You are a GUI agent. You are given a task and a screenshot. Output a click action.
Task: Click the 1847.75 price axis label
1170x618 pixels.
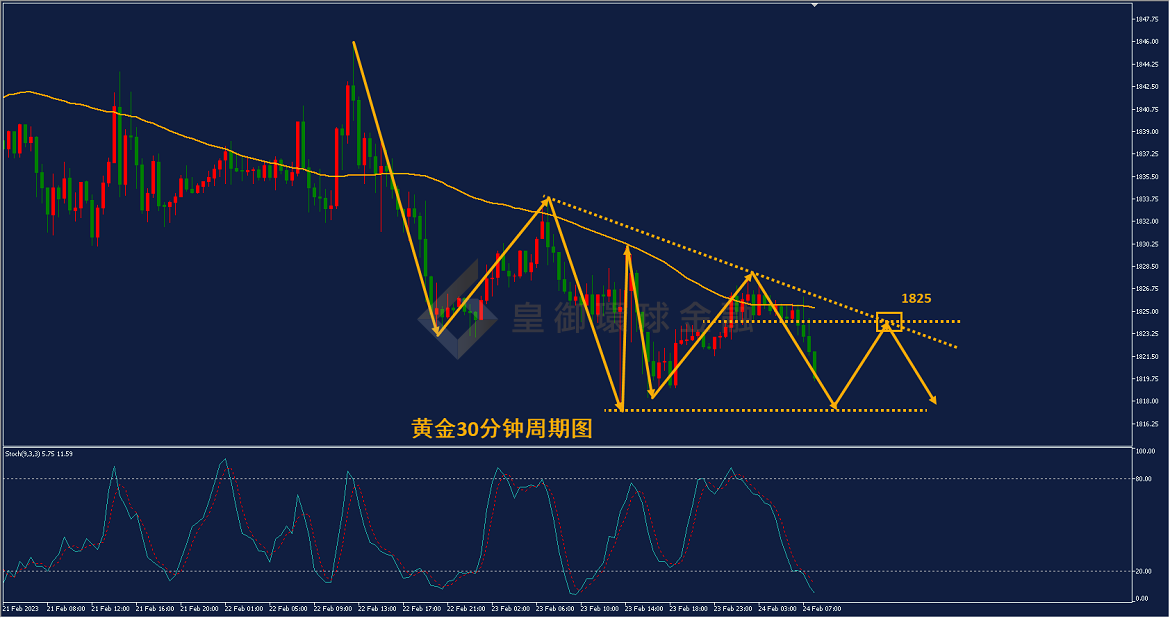tap(1148, 19)
